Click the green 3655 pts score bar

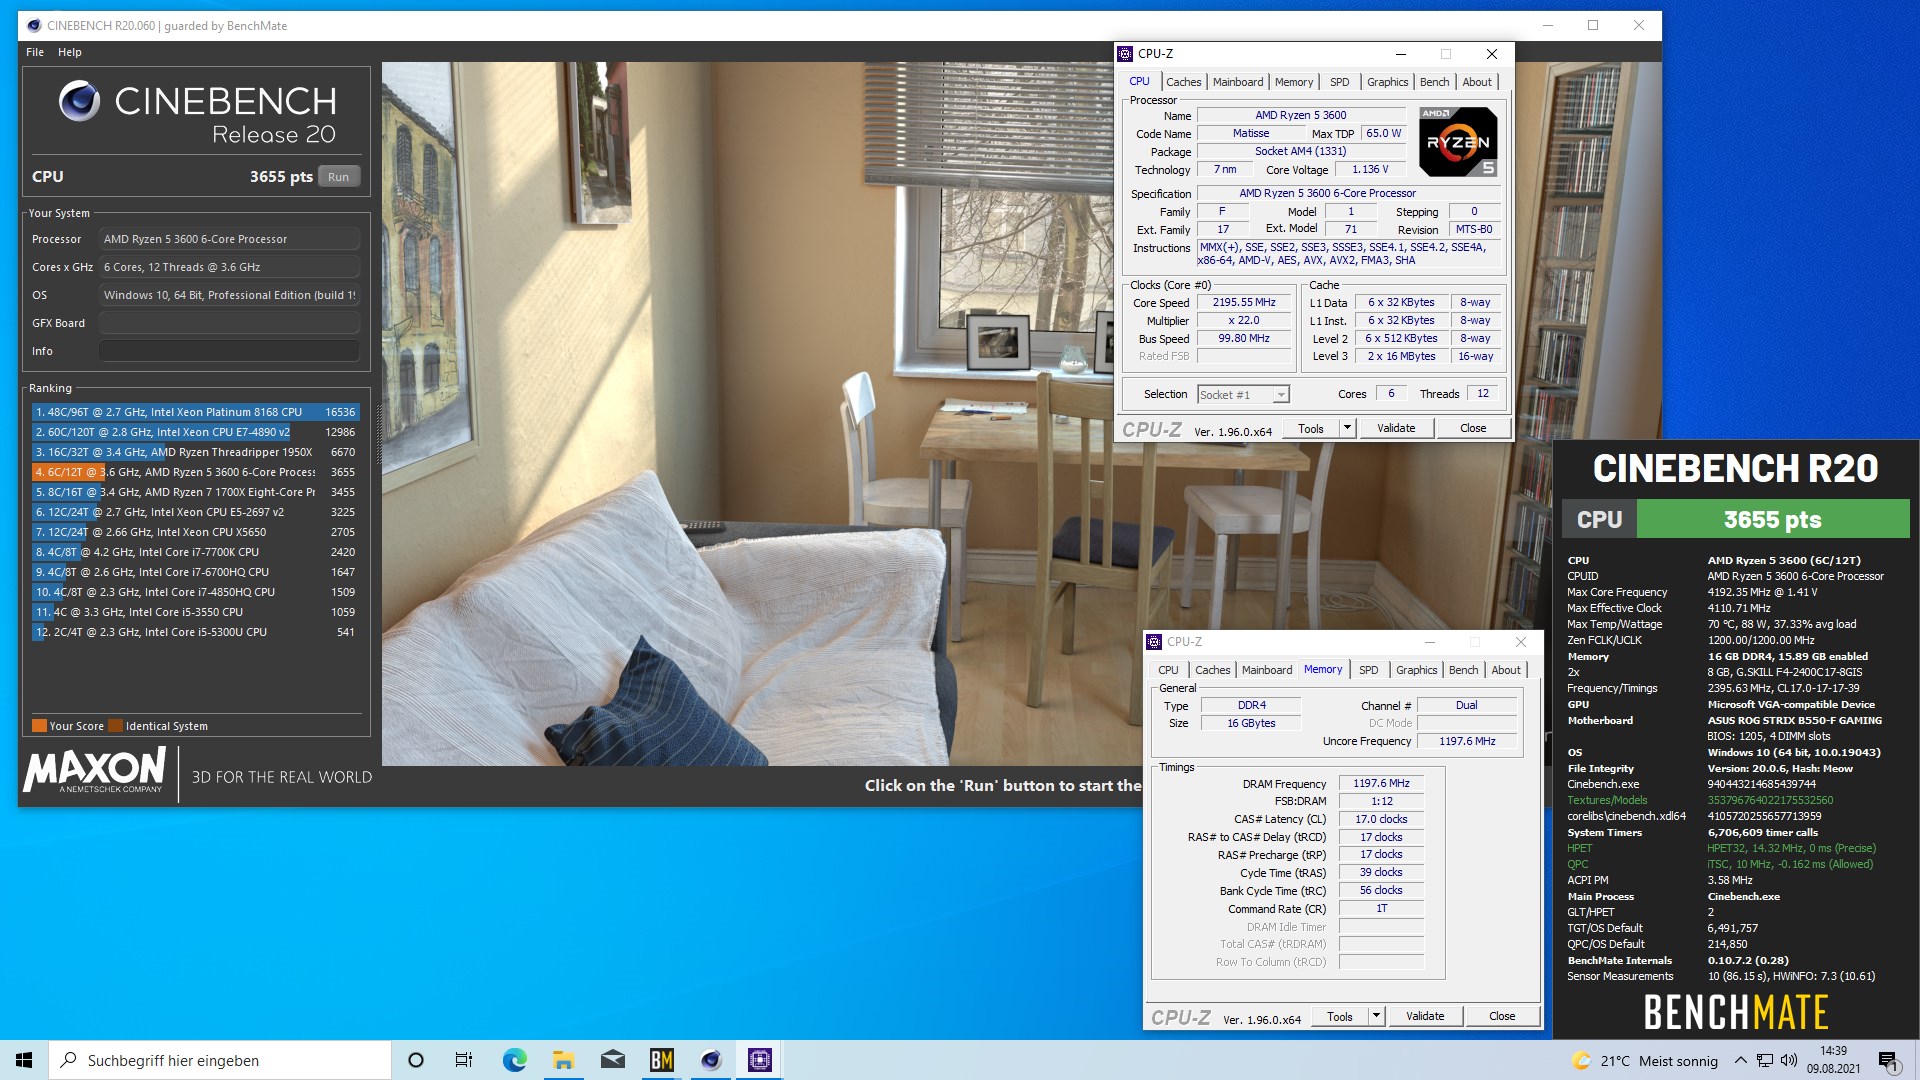[x=1773, y=520]
